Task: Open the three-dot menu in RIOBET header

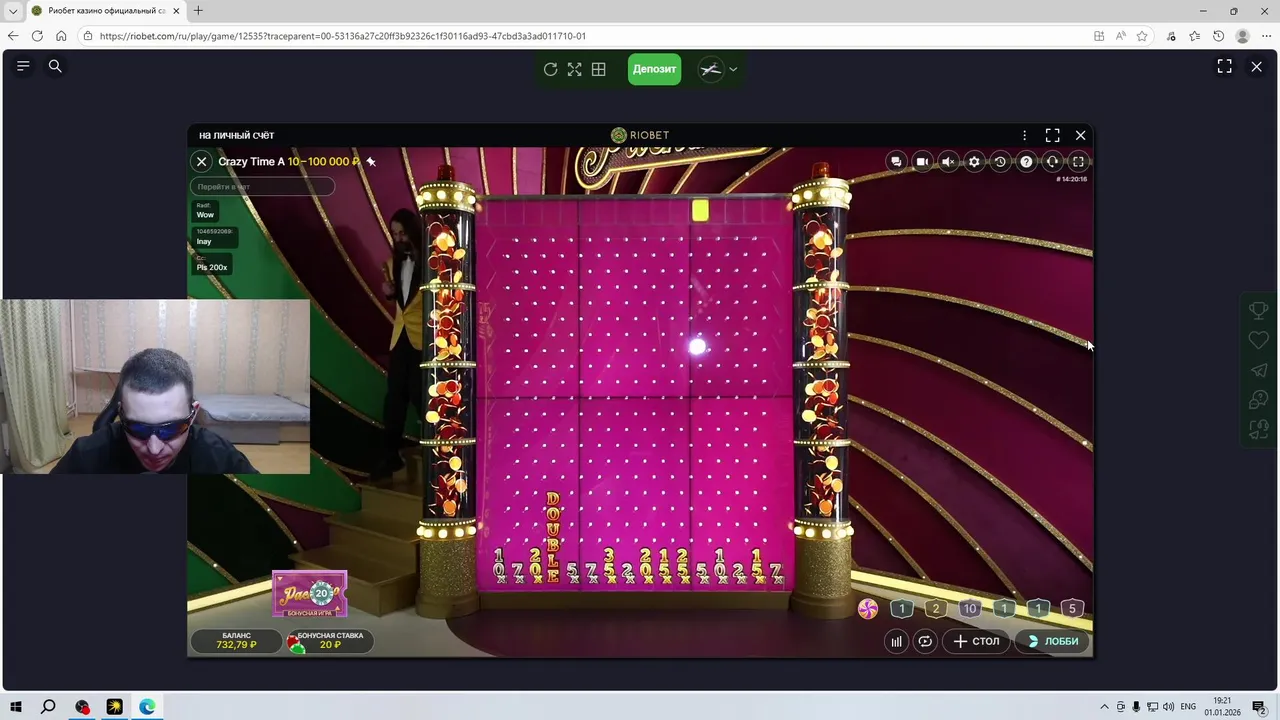Action: pos(1024,135)
